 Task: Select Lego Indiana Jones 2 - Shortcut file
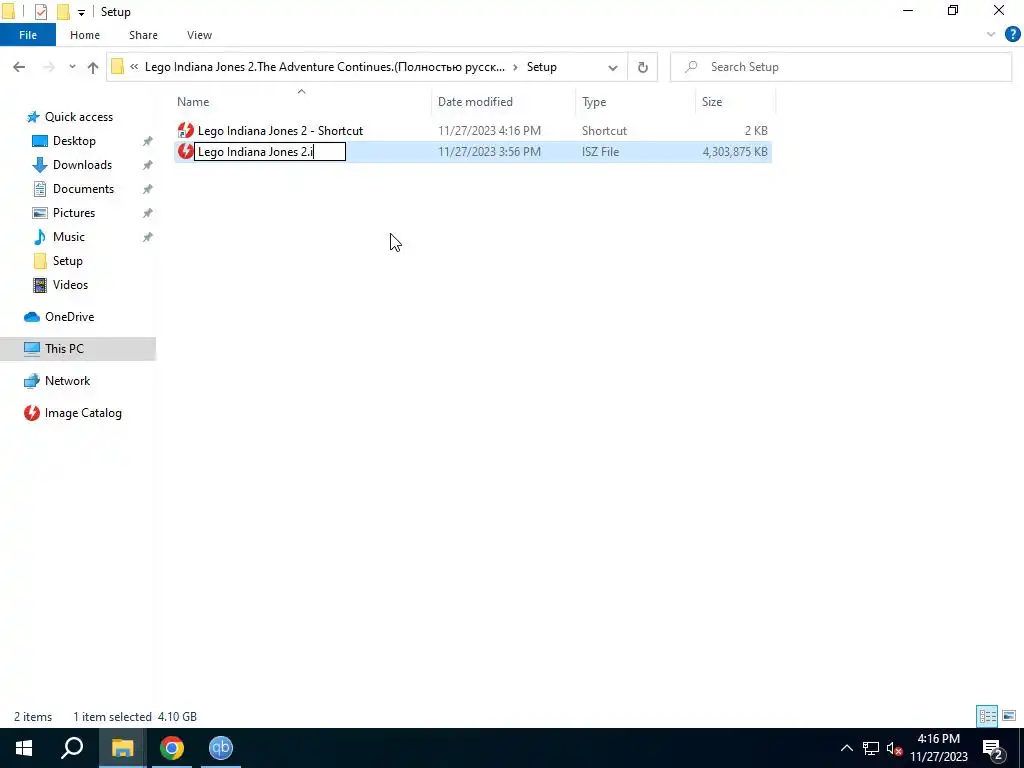click(280, 131)
